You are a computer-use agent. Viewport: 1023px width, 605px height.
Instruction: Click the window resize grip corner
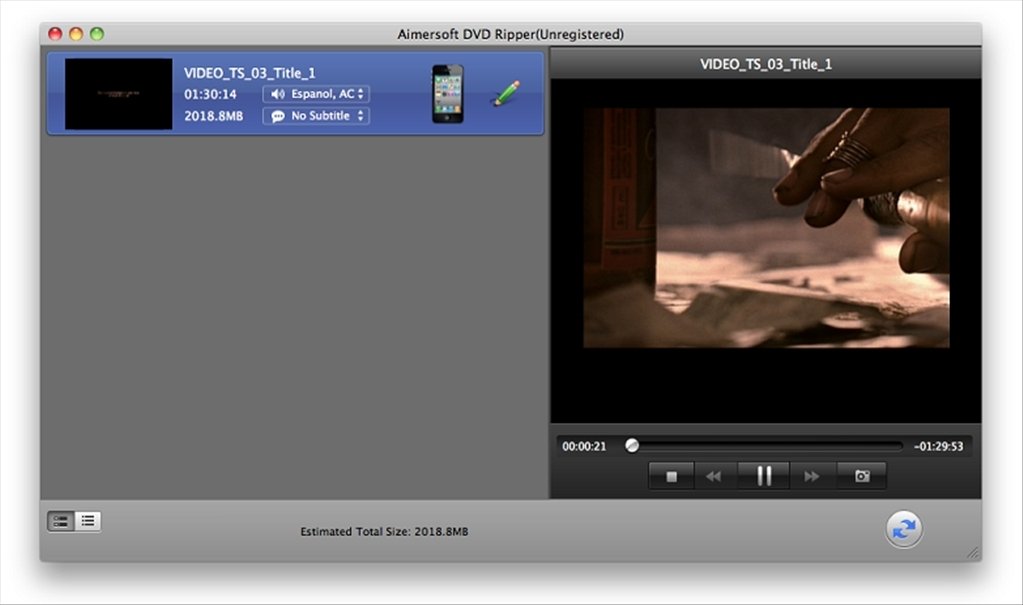tap(973, 553)
